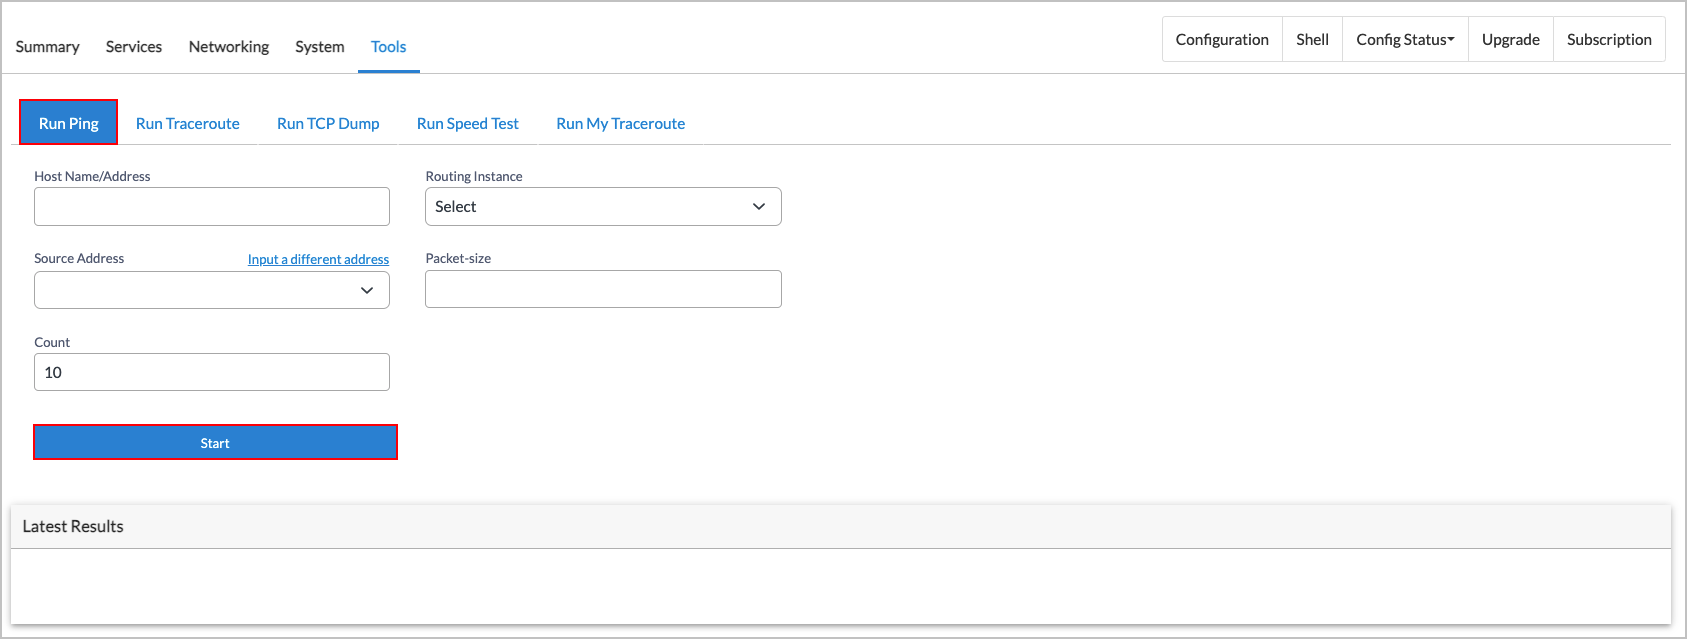Click the Configuration button

(x=1221, y=40)
